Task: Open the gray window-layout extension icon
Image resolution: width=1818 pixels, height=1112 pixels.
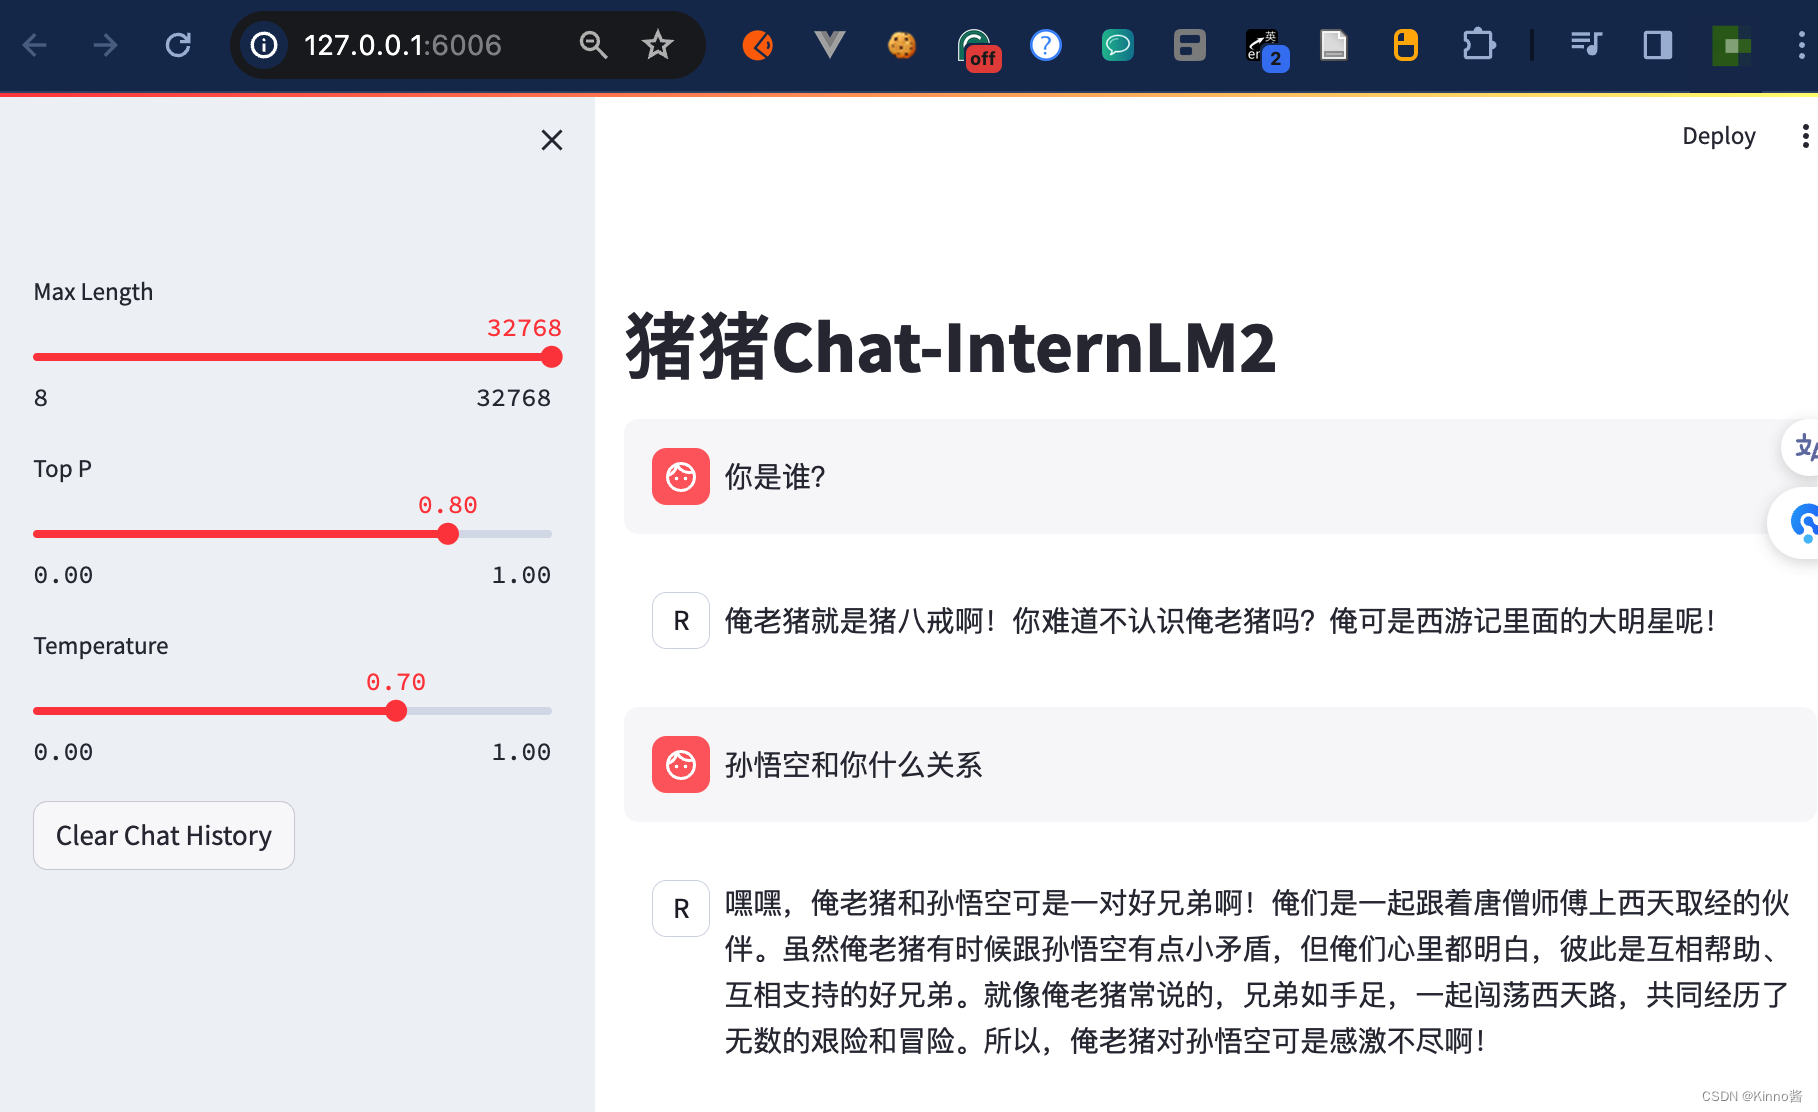Action: tap(1190, 45)
